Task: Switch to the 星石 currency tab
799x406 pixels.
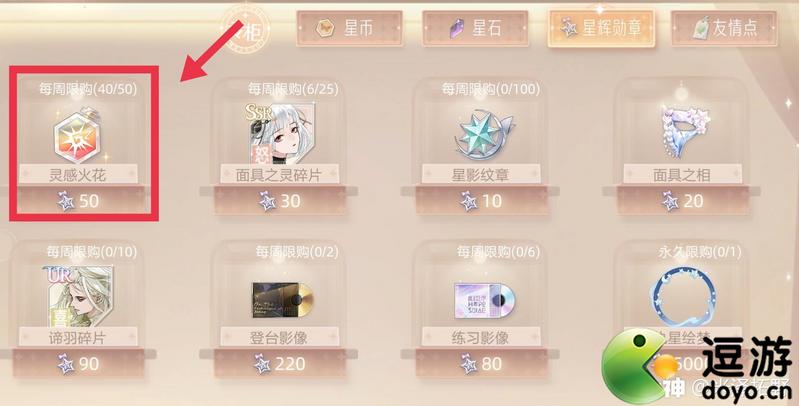Action: tap(476, 29)
